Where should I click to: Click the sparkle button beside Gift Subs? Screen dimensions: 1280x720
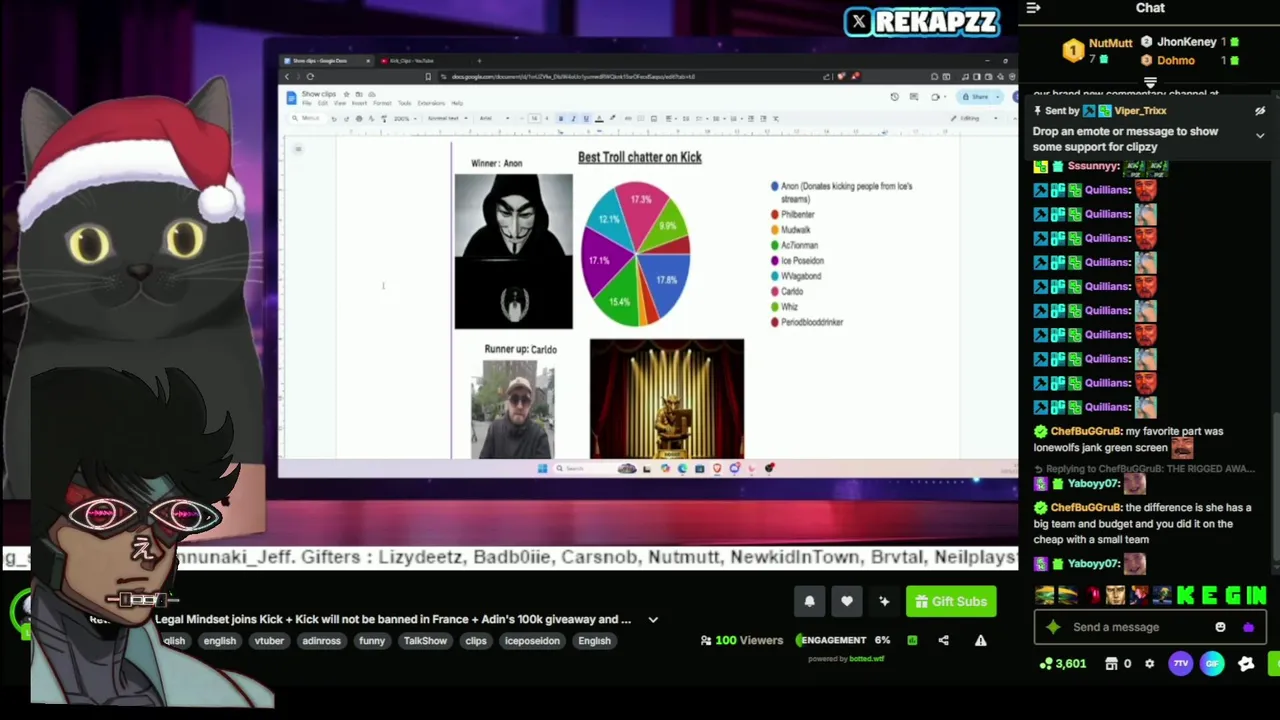[x=884, y=601]
